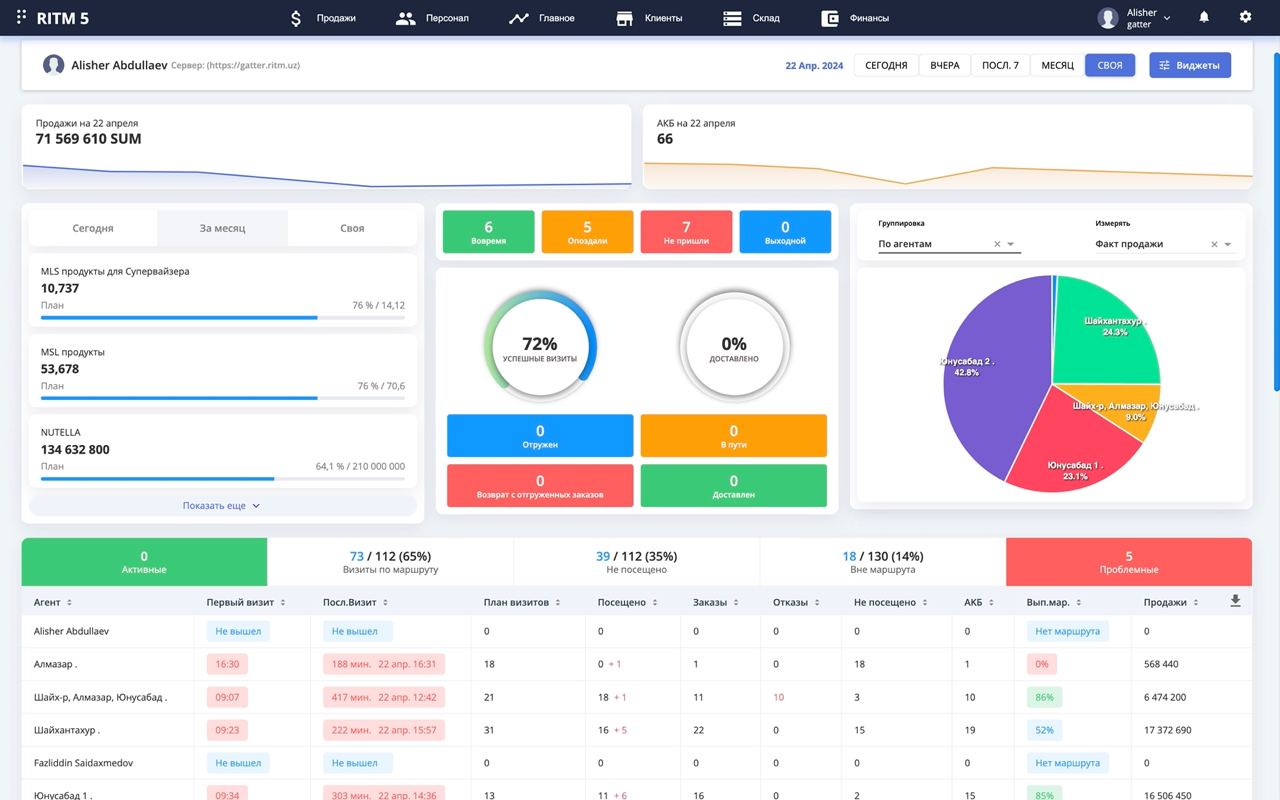
Task: Sort by План визитов column
Action: pos(558,603)
